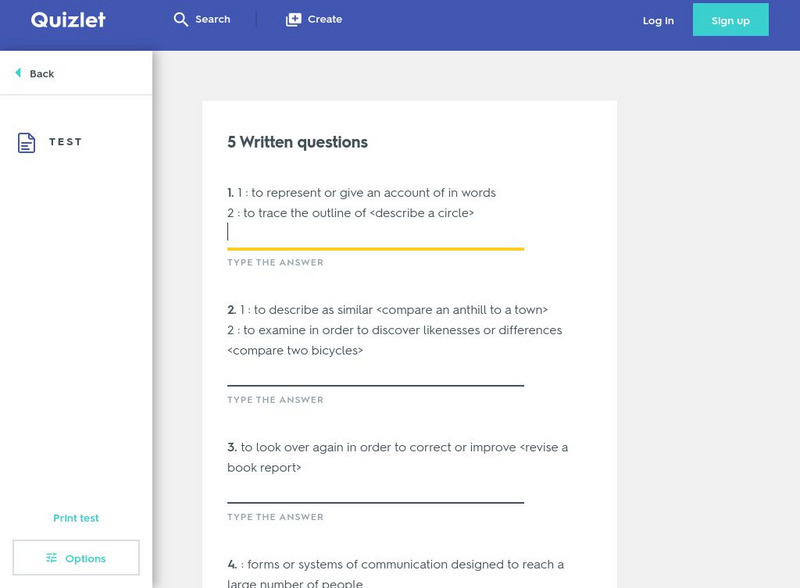
Task: Click the Print test link
Action: [76, 518]
